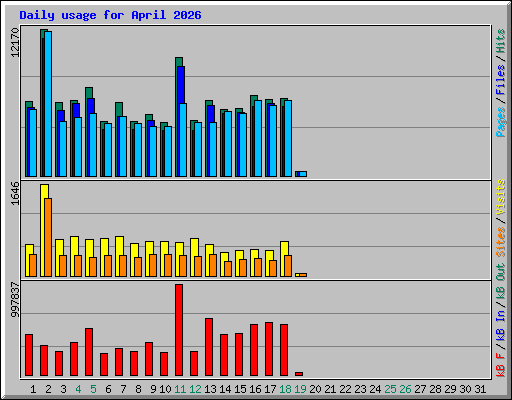The width and height of the screenshot is (512, 400).
Task: Click the 'Files' legend label
Action: (500, 80)
